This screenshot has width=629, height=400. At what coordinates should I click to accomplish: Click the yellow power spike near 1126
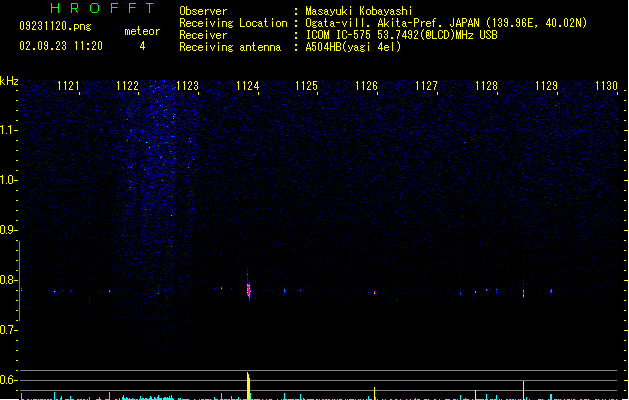click(x=374, y=393)
